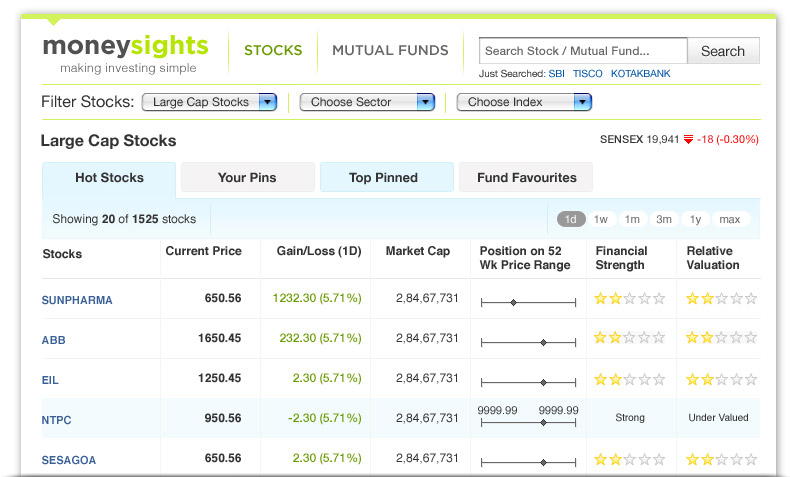The width and height of the screenshot is (790, 477).
Task: Open the recently searched SBI link
Action: pos(556,74)
